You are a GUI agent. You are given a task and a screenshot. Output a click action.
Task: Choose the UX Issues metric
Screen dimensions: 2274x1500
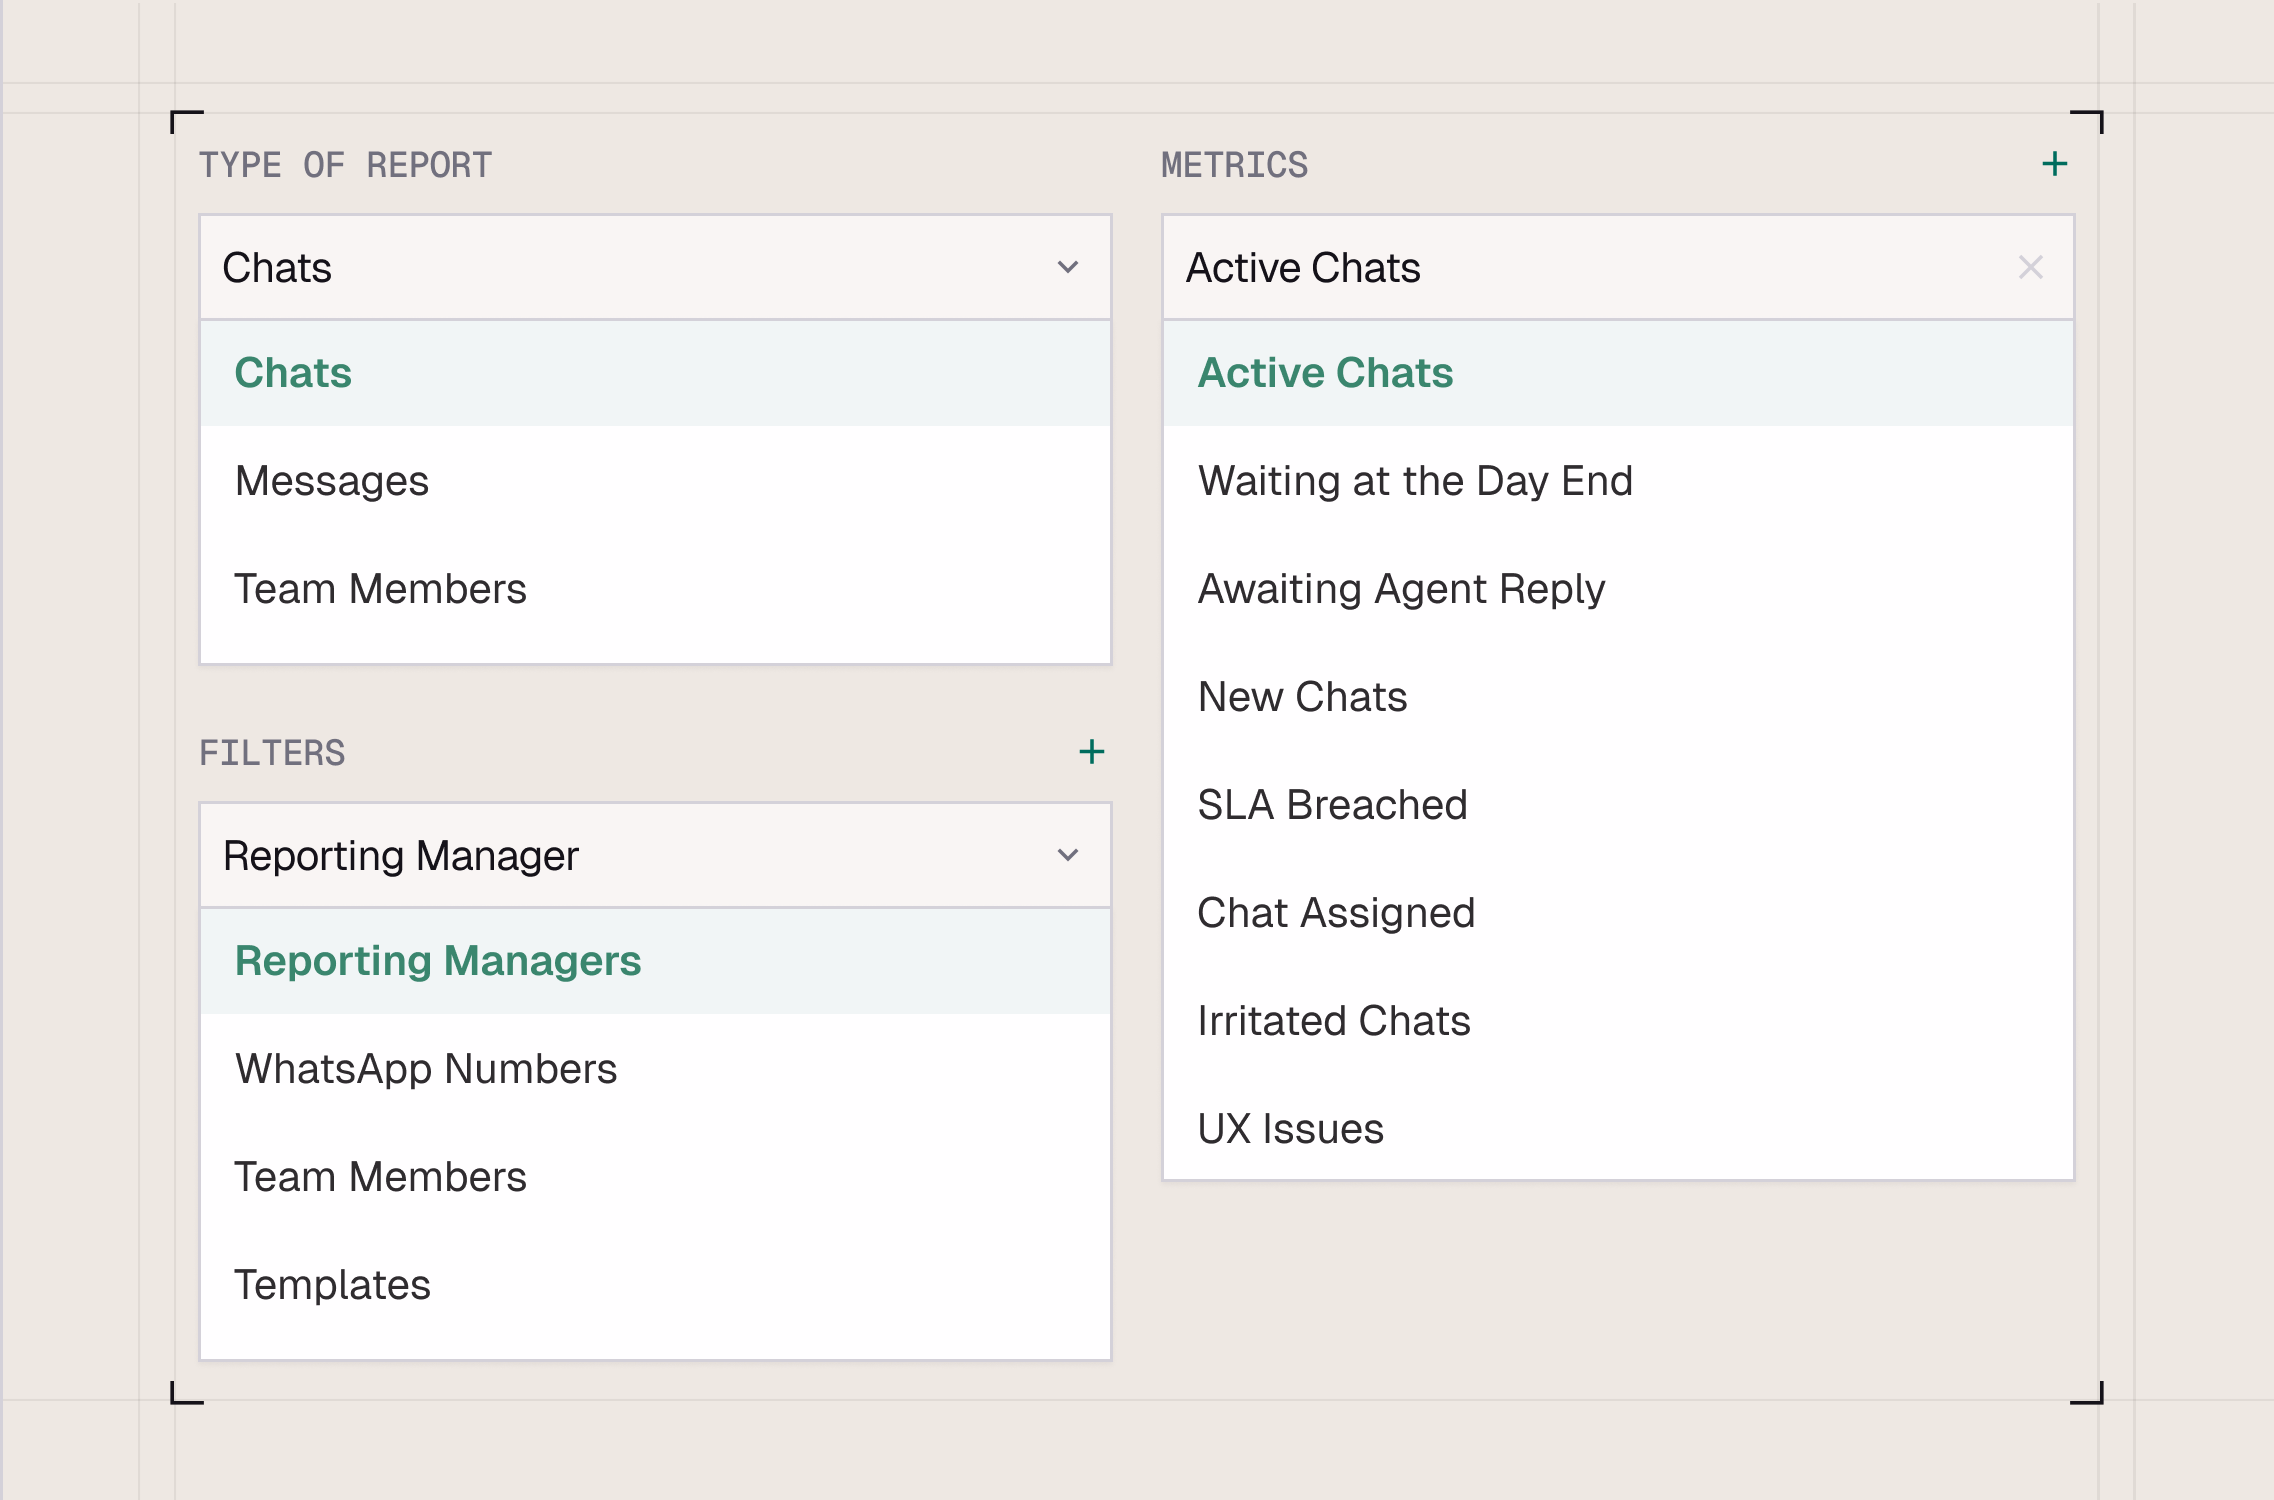(1290, 1129)
